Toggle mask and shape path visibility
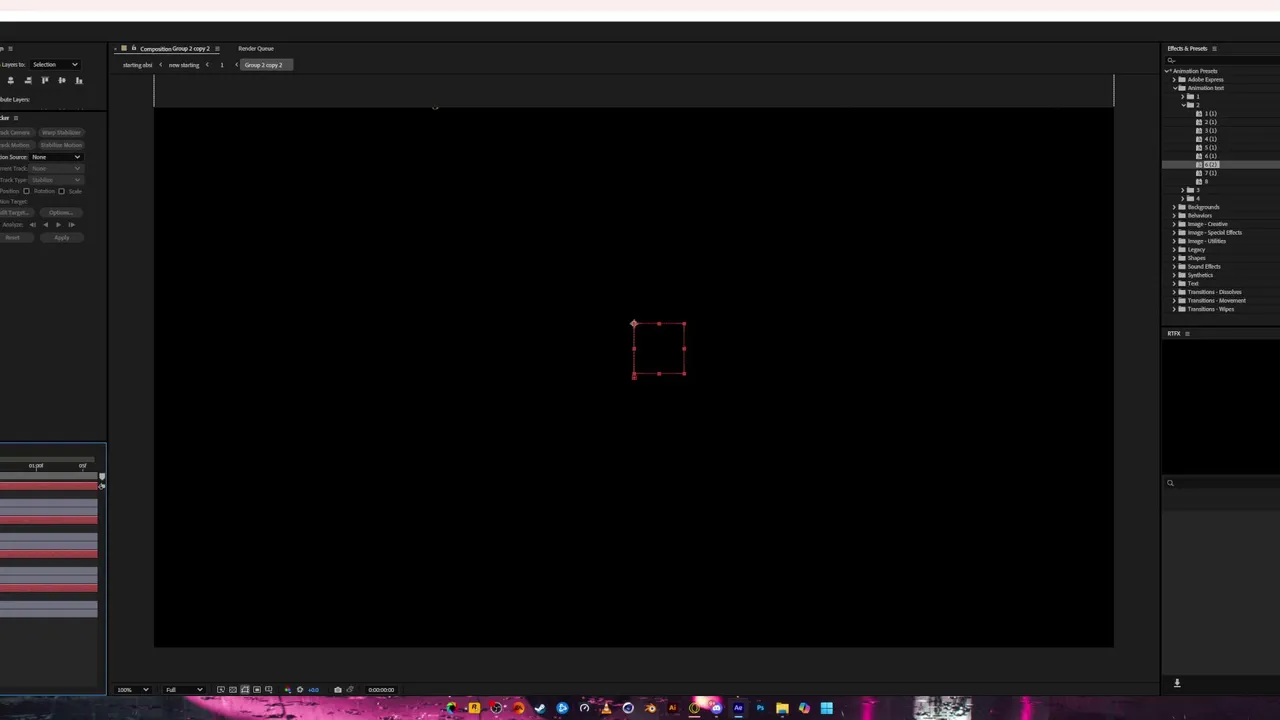Screen dimensions: 1280x720 (x=245, y=690)
